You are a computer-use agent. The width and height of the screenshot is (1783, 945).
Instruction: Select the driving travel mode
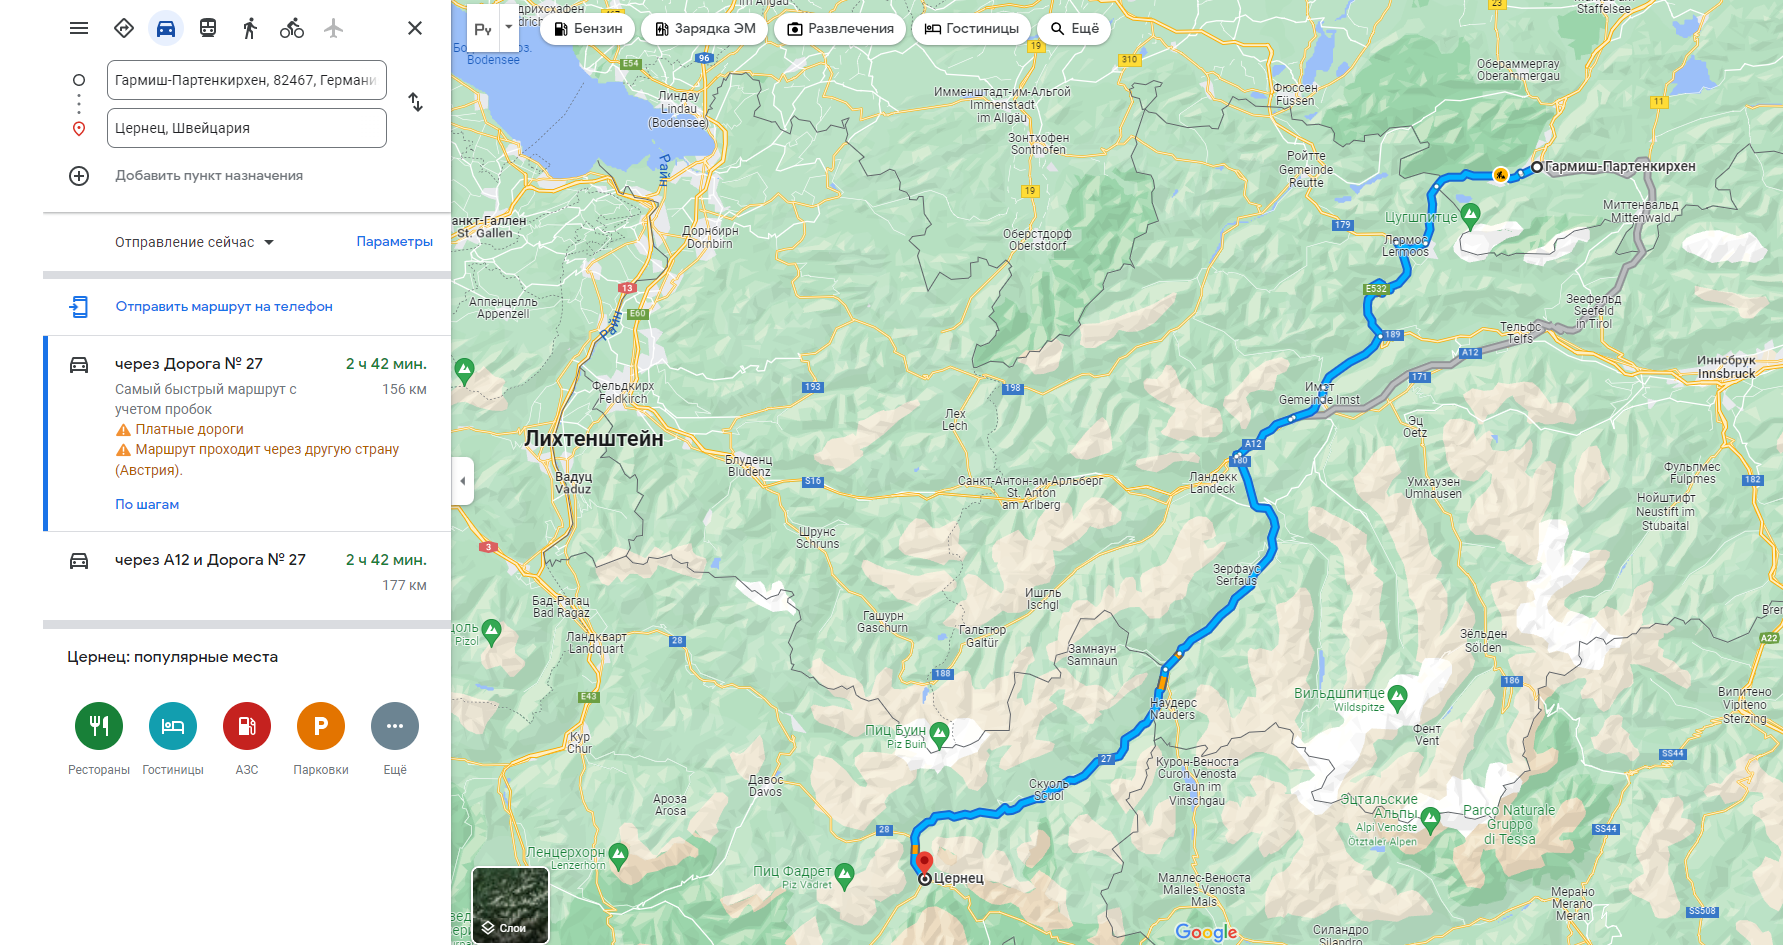166,28
